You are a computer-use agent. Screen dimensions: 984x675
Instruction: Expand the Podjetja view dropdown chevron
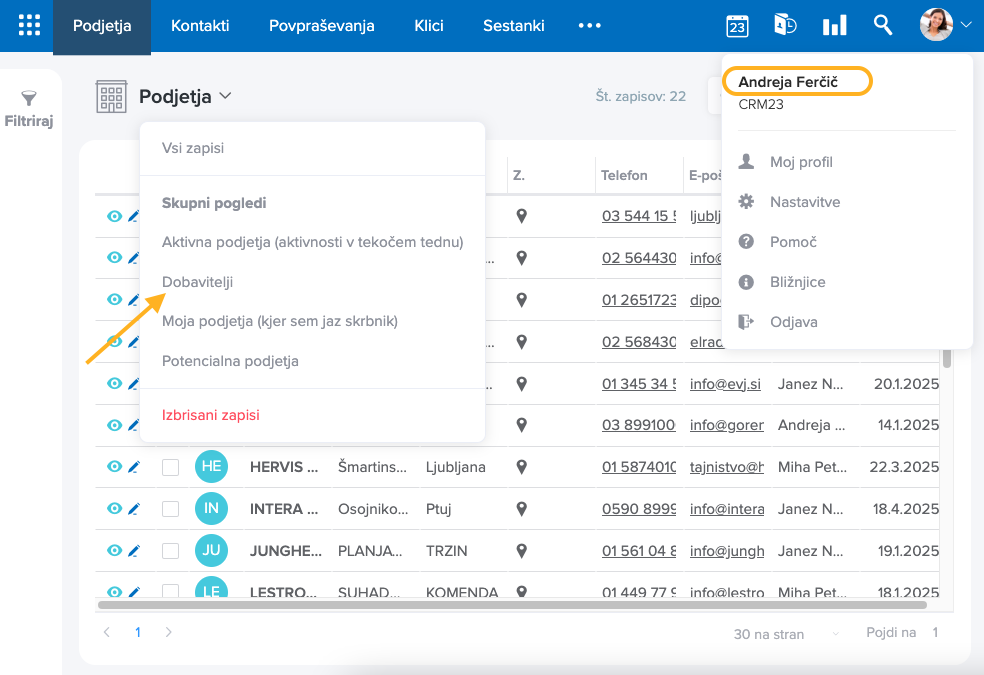(x=225, y=96)
